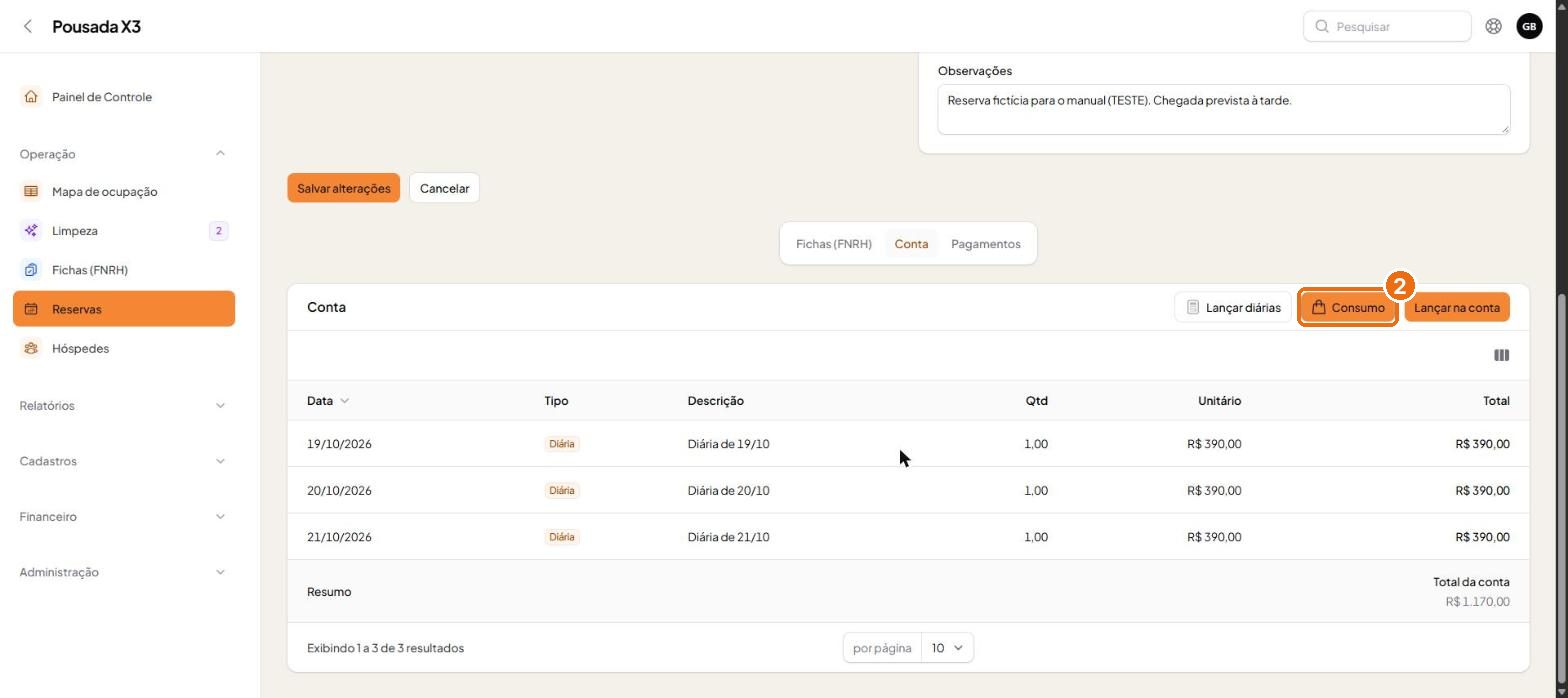
Task: Open Hóspedes in the sidebar
Action: coord(124,348)
